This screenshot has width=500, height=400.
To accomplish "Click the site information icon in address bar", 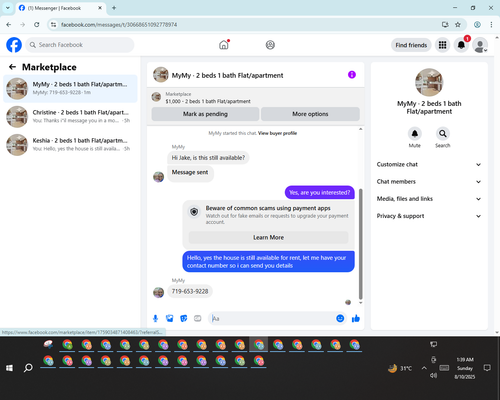I will click(53, 25).
